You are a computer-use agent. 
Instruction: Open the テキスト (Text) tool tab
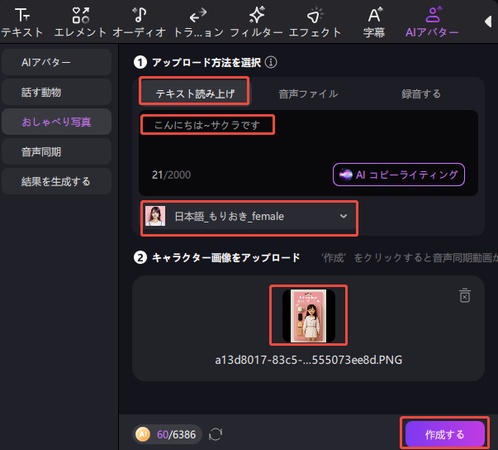(22, 23)
